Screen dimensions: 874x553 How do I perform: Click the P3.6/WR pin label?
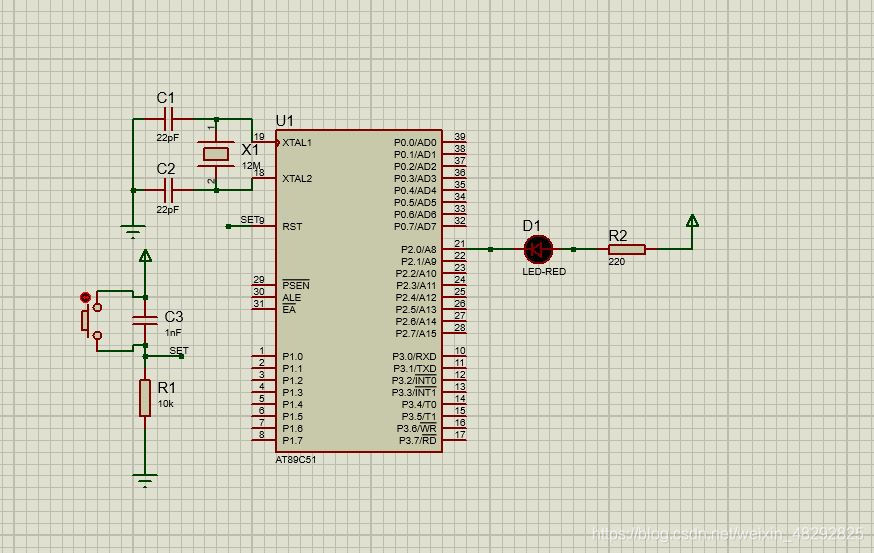pos(416,429)
